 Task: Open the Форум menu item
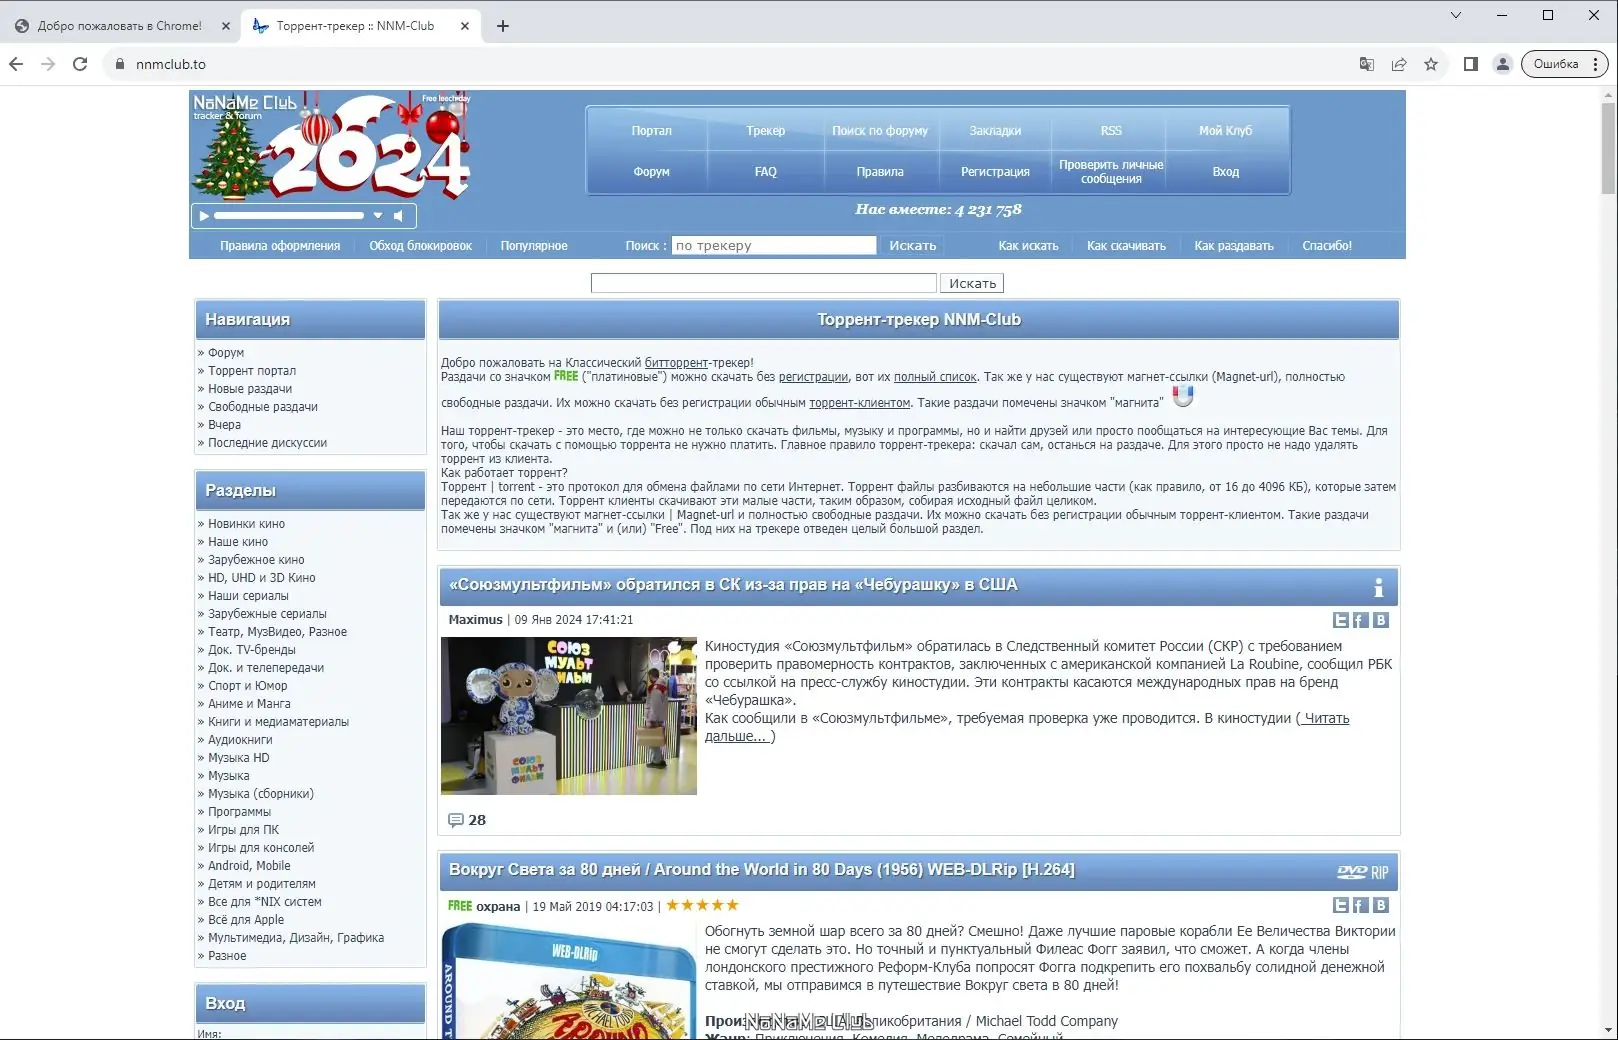tap(651, 172)
